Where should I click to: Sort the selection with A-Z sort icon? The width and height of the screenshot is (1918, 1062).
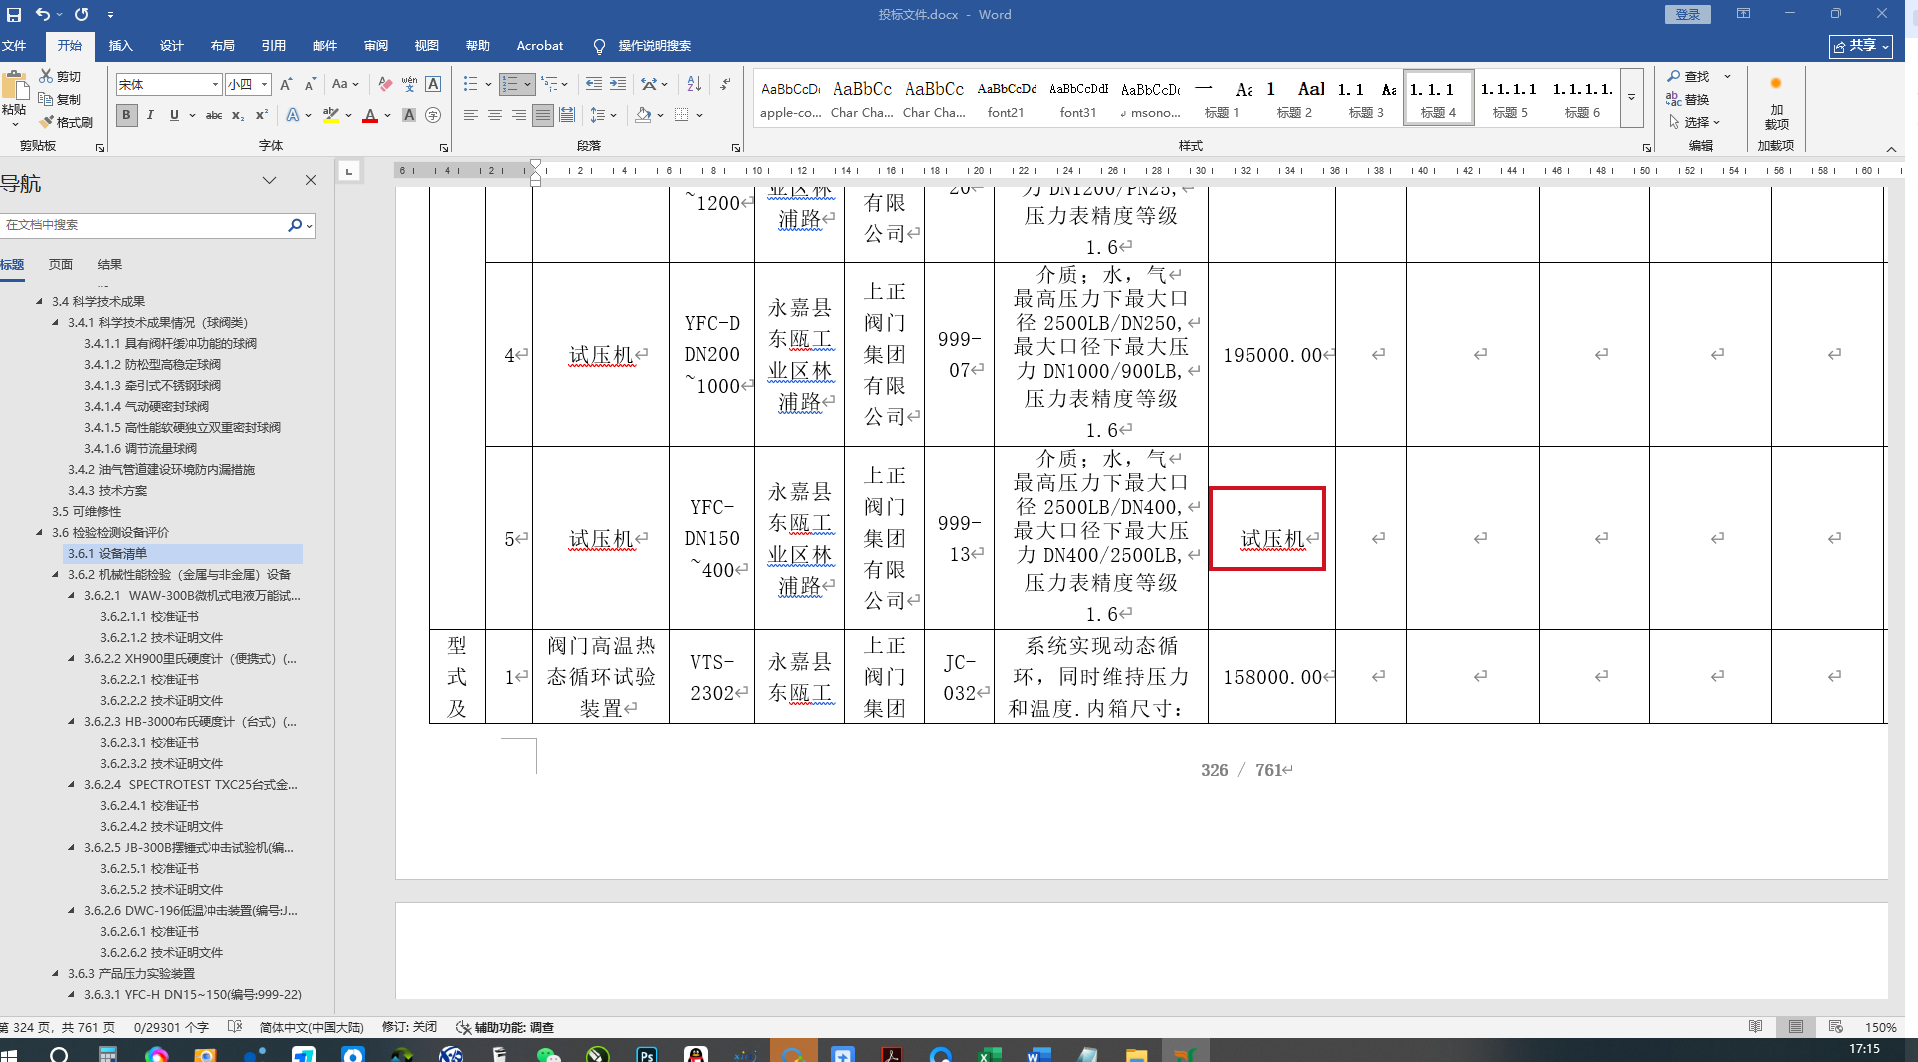coord(694,85)
